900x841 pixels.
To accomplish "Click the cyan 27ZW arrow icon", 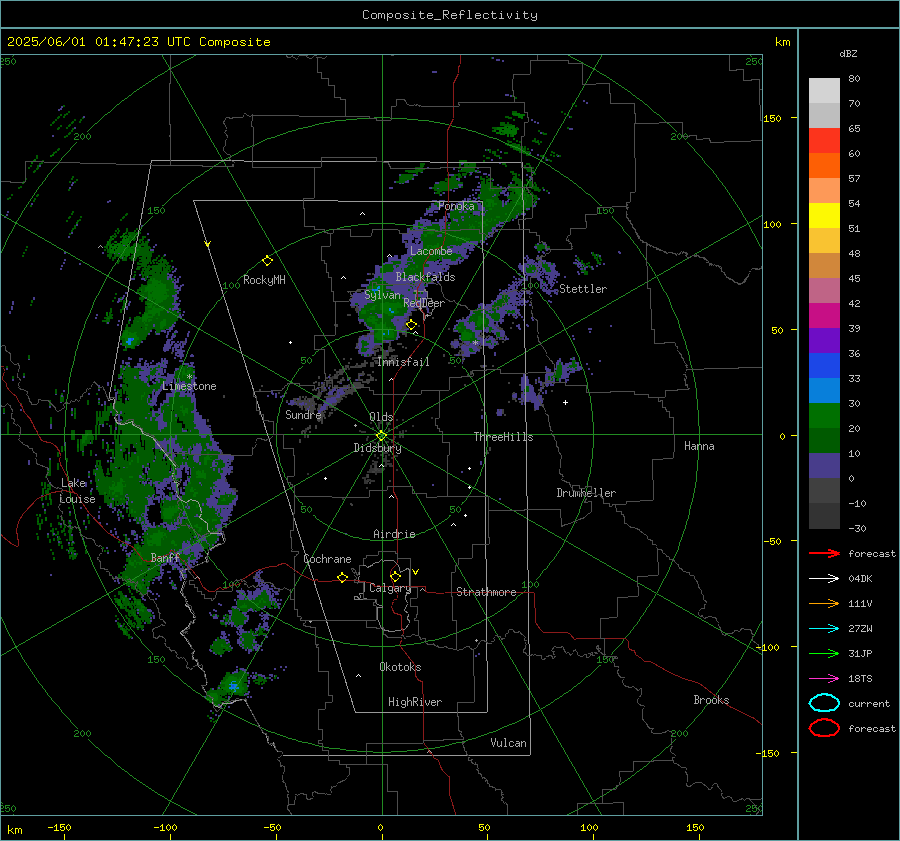I will coord(824,629).
